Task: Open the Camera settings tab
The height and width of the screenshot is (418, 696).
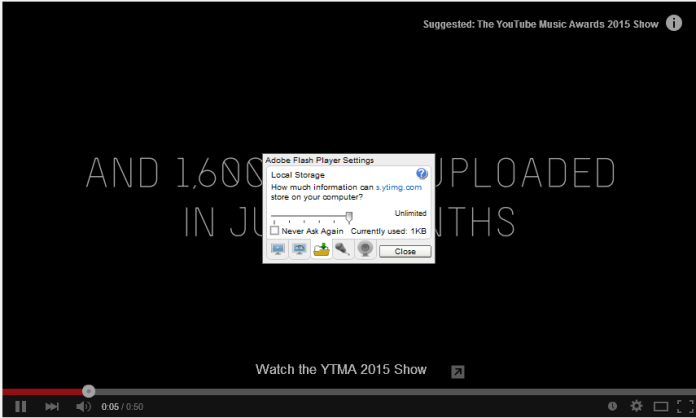Action: [x=365, y=249]
